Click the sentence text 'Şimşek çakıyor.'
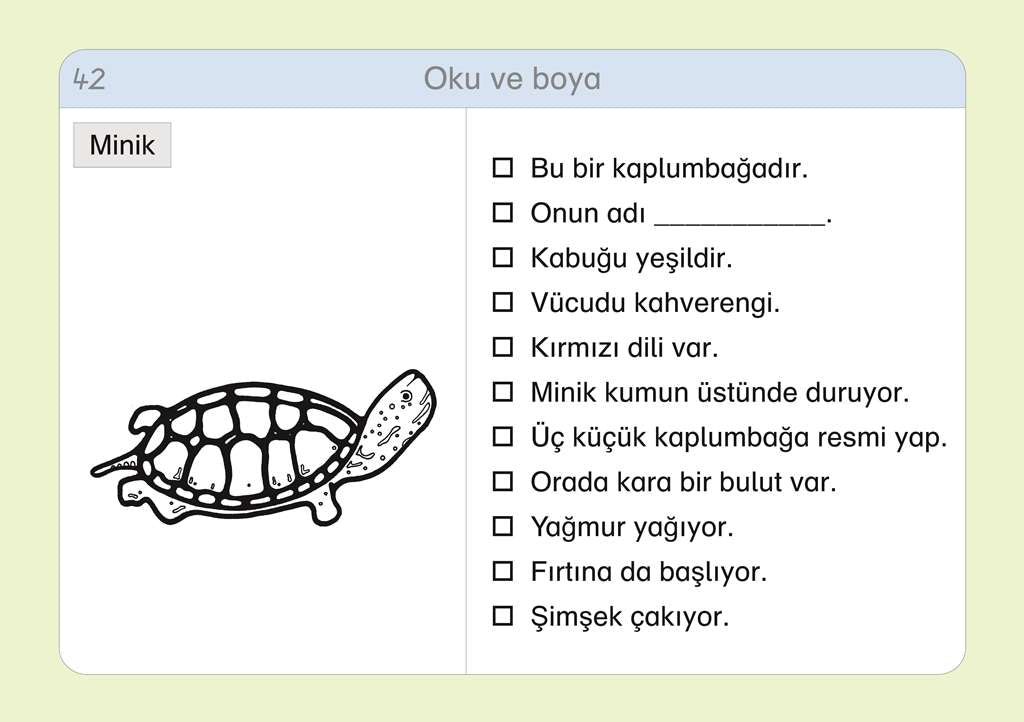This screenshot has height=722, width=1024. 630,617
